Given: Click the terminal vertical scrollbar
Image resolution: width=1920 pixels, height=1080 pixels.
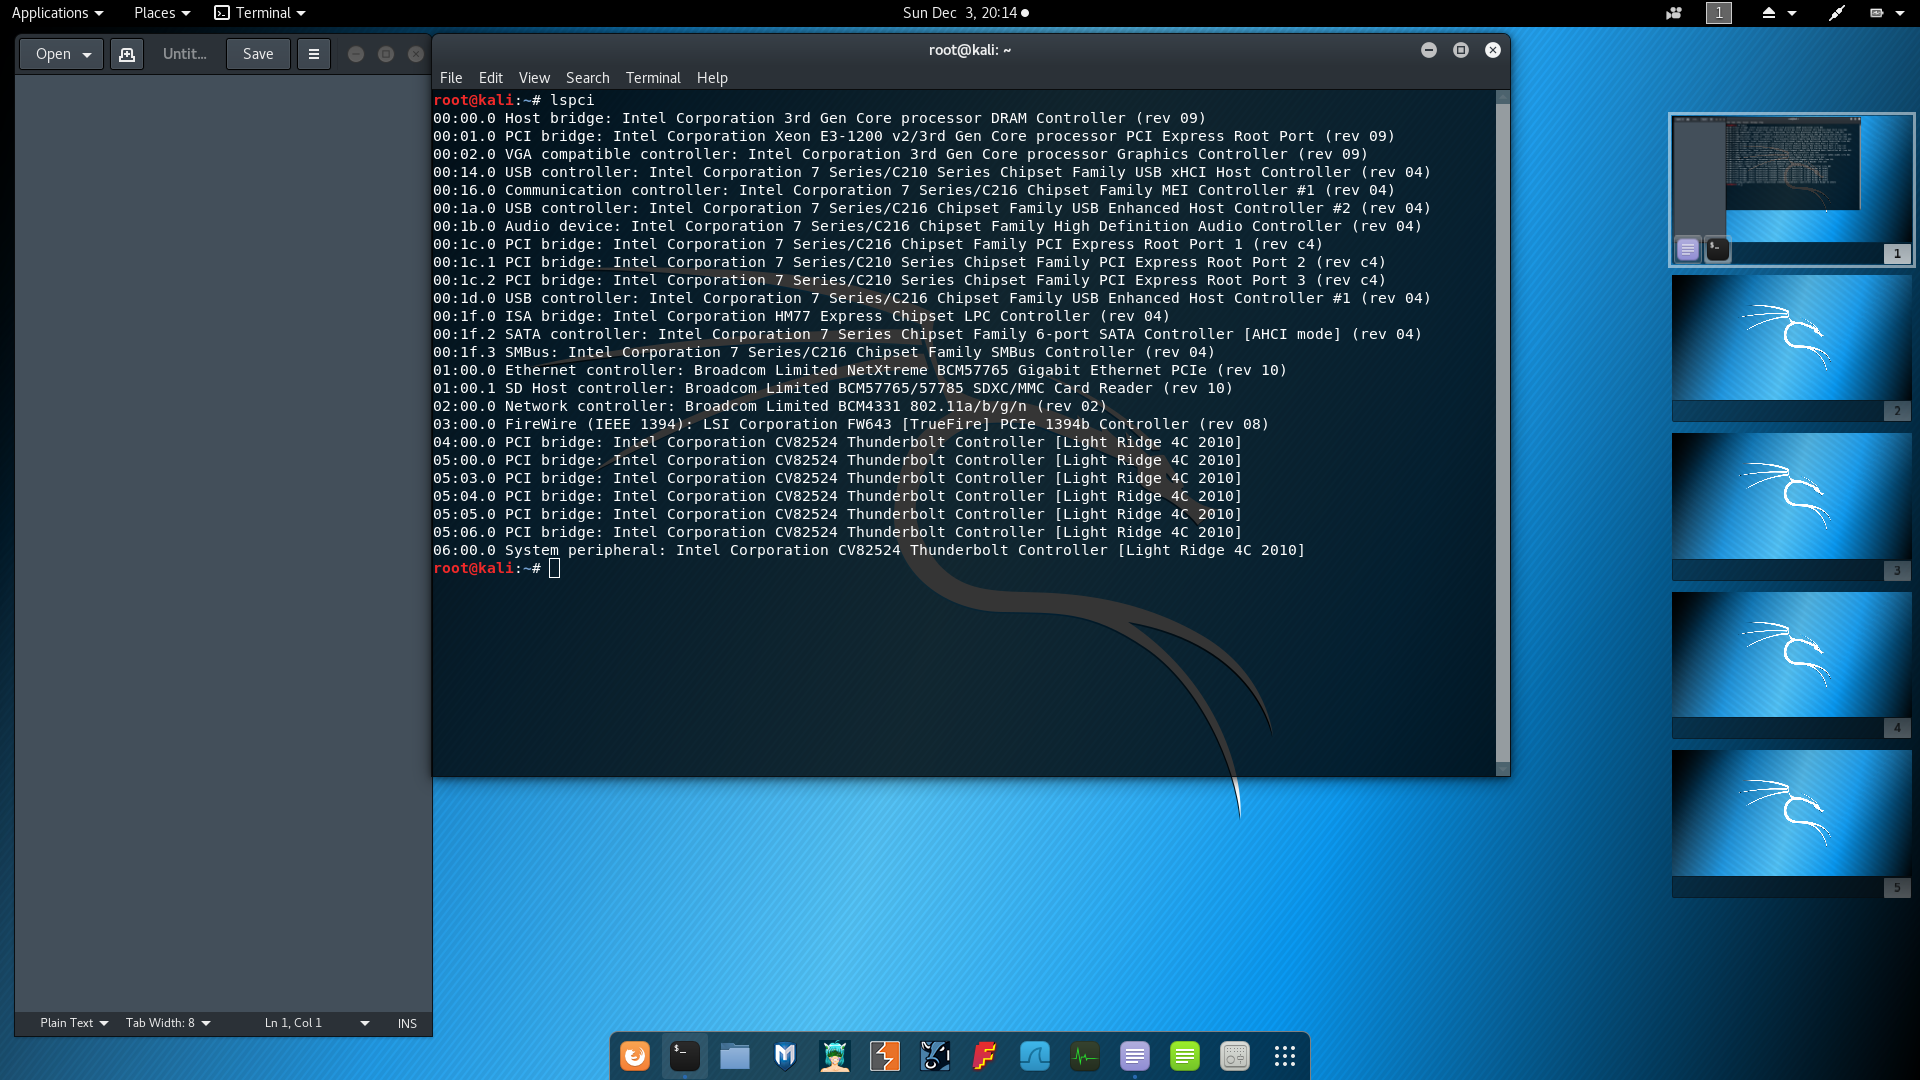Looking at the screenshot, I should coord(1502,430).
